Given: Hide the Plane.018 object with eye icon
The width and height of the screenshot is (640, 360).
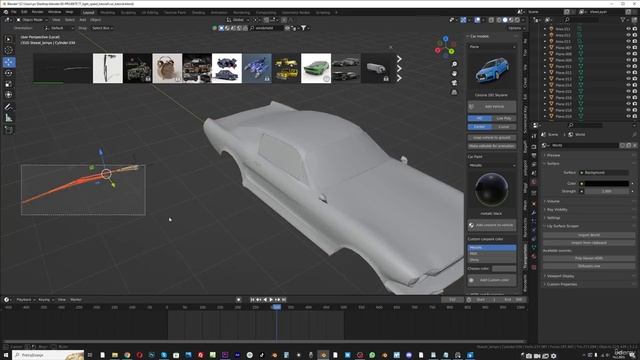Looking at the screenshot, I should click(628, 110).
